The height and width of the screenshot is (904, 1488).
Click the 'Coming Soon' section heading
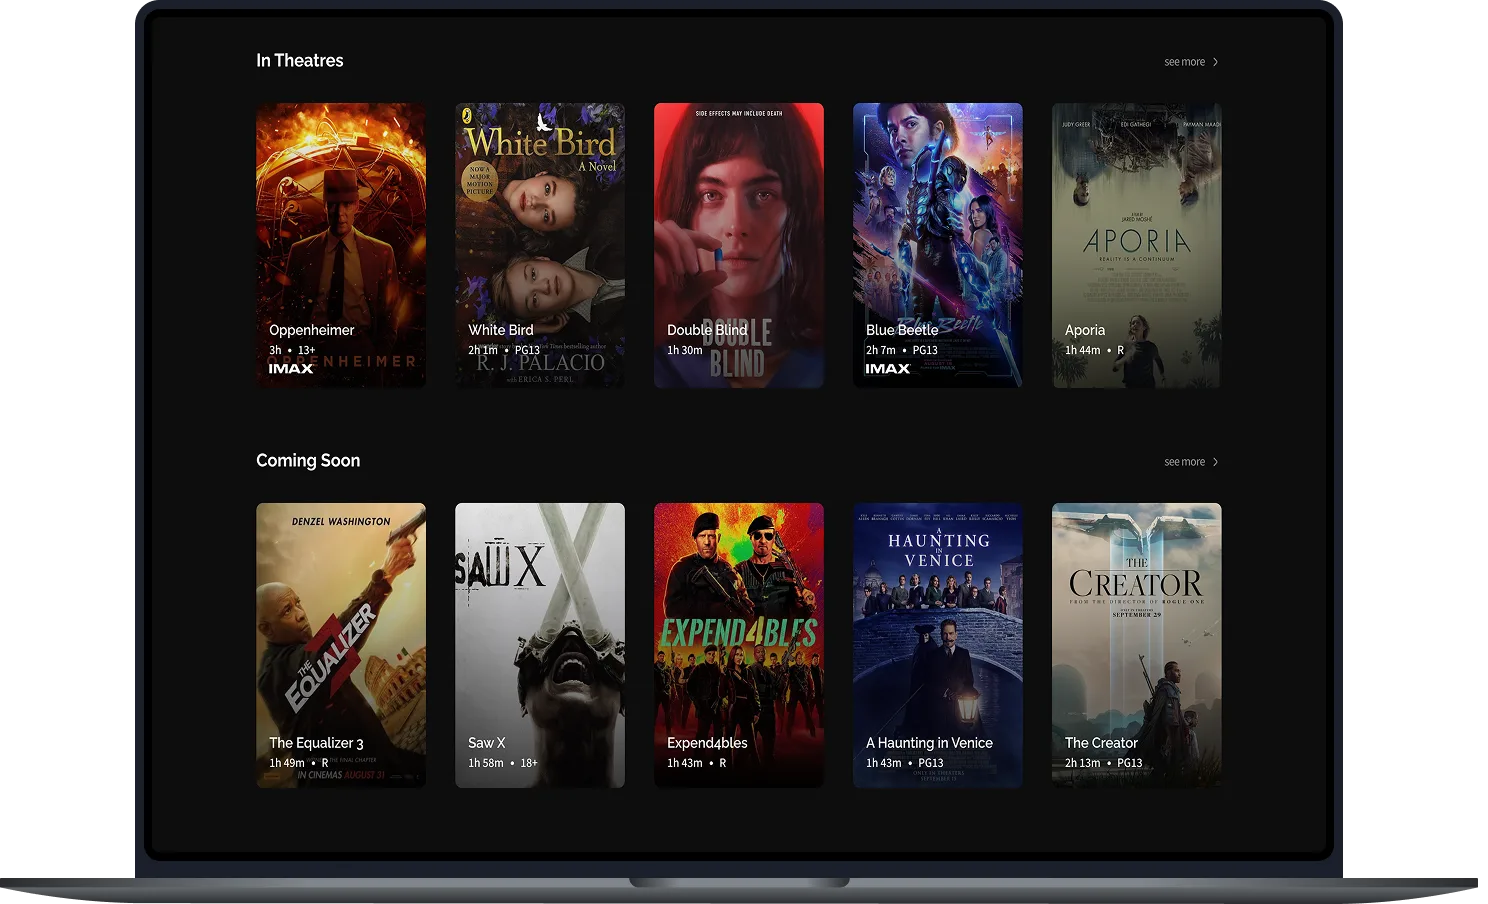[308, 460]
